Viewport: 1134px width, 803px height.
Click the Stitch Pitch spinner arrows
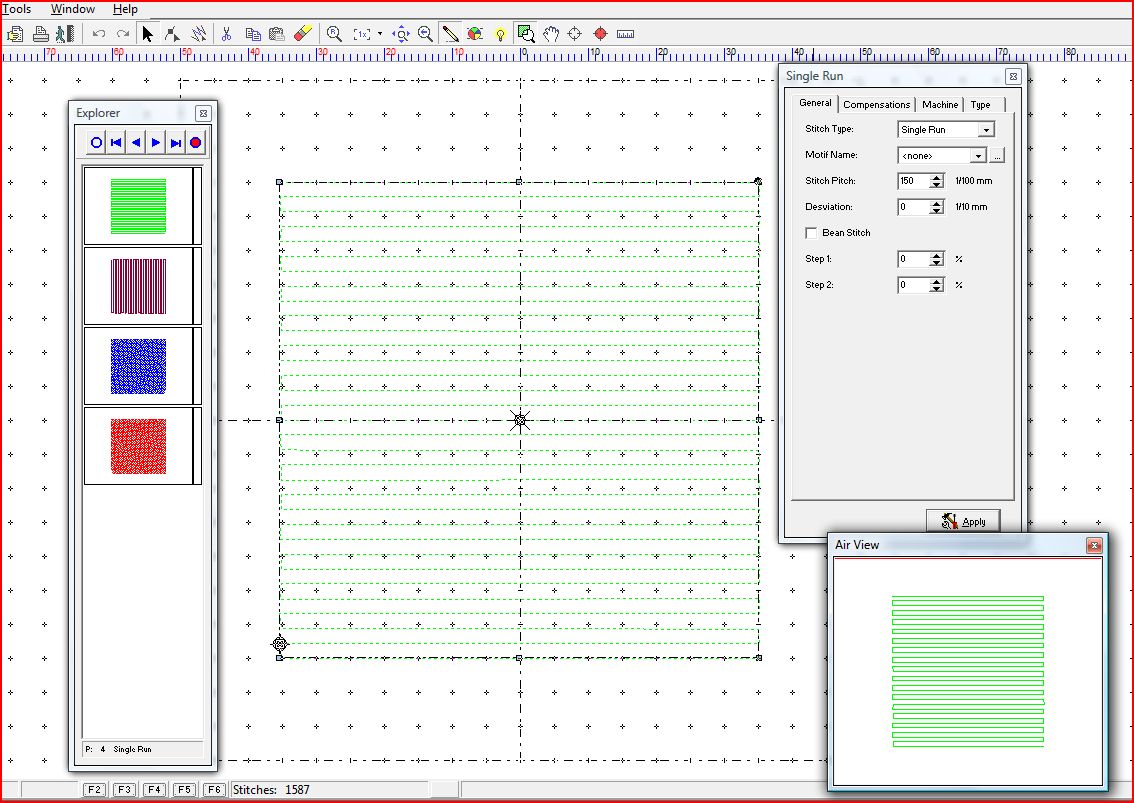coord(937,182)
